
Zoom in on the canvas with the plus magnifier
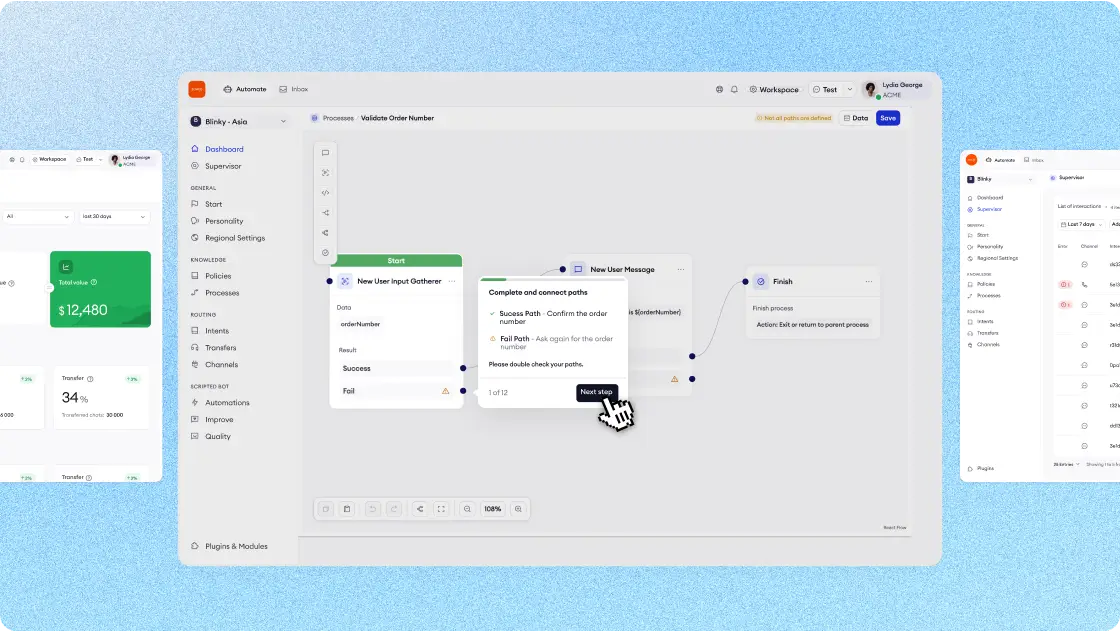[519, 509]
